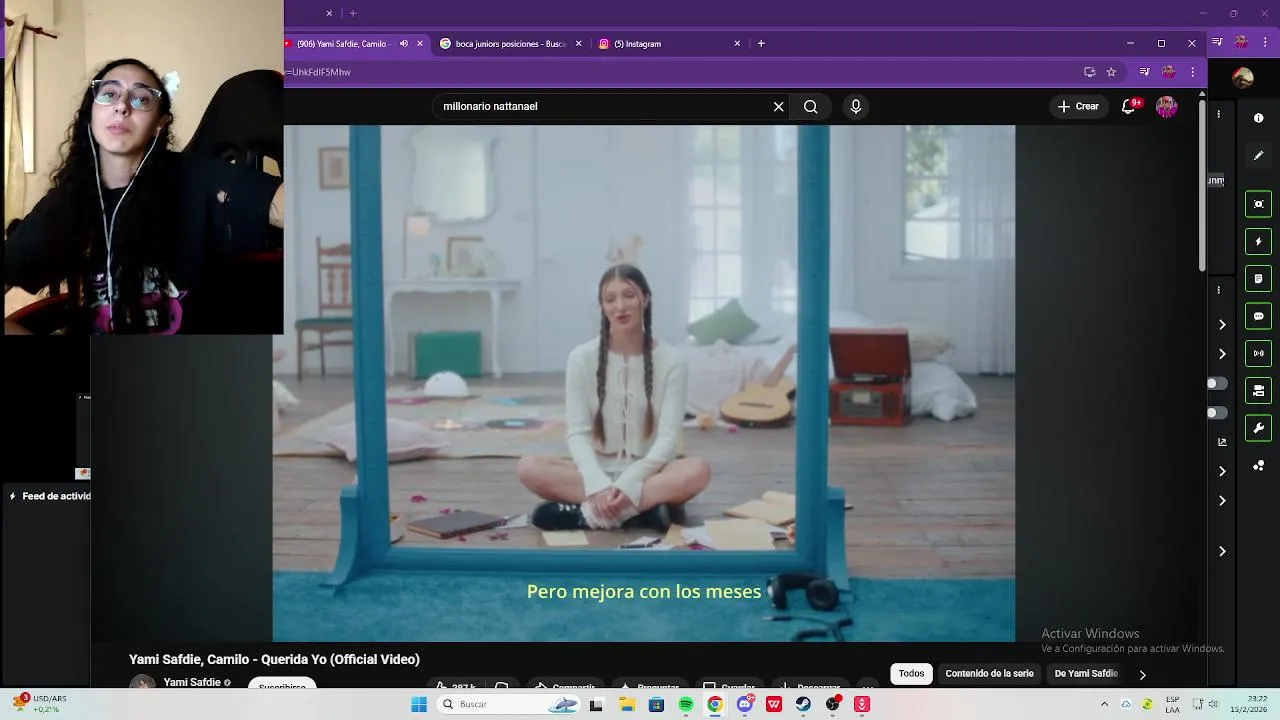The width and height of the screenshot is (1280, 720).
Task: Close the boca juniors posiciones tab
Action: [x=578, y=44]
